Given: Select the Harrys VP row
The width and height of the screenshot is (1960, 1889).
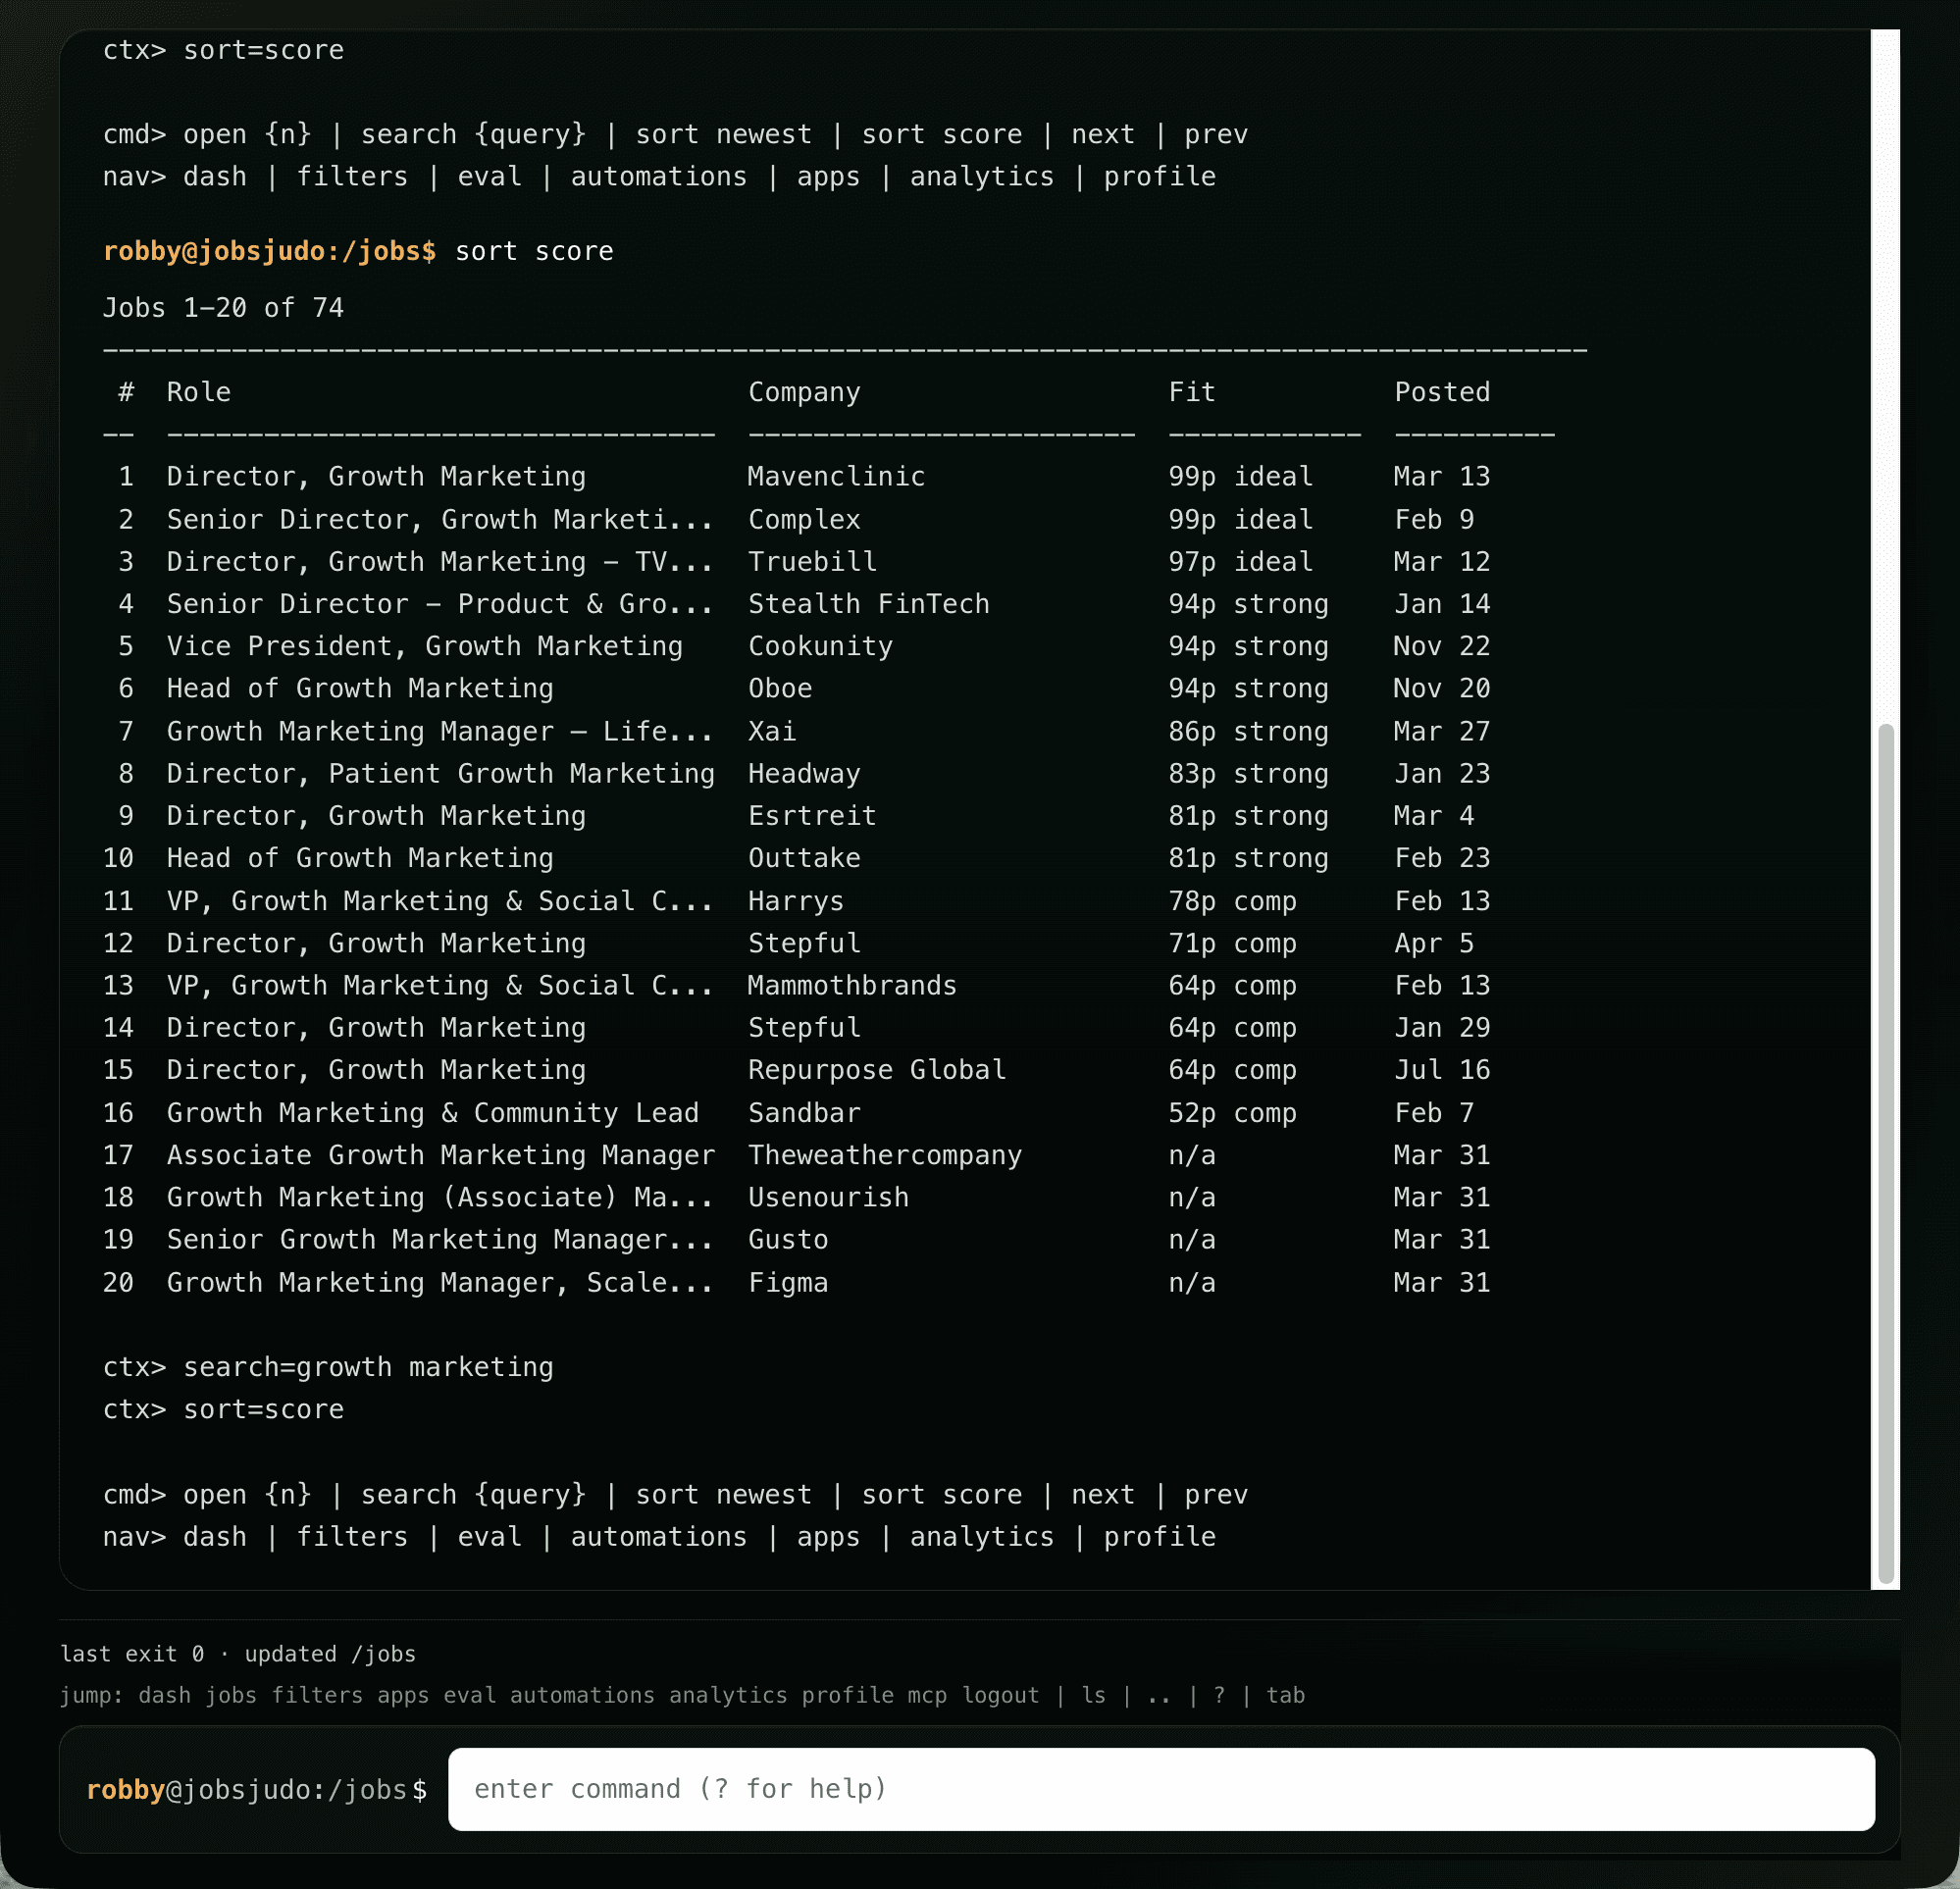Looking at the screenshot, I should coord(796,900).
